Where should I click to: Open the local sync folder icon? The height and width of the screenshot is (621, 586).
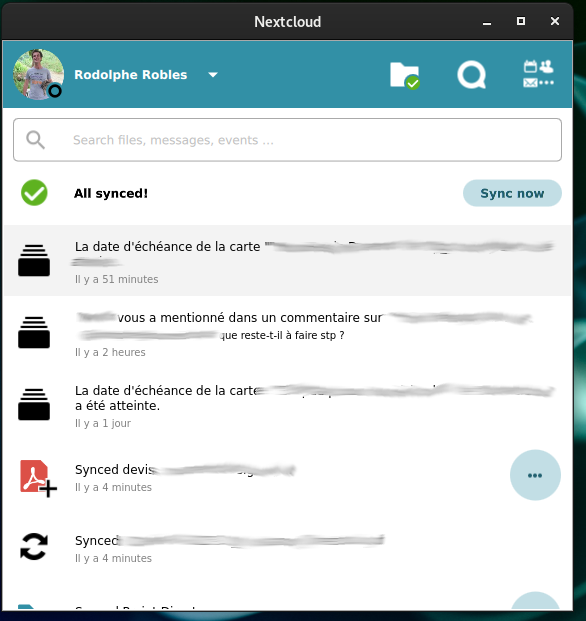pyautogui.click(x=404, y=75)
